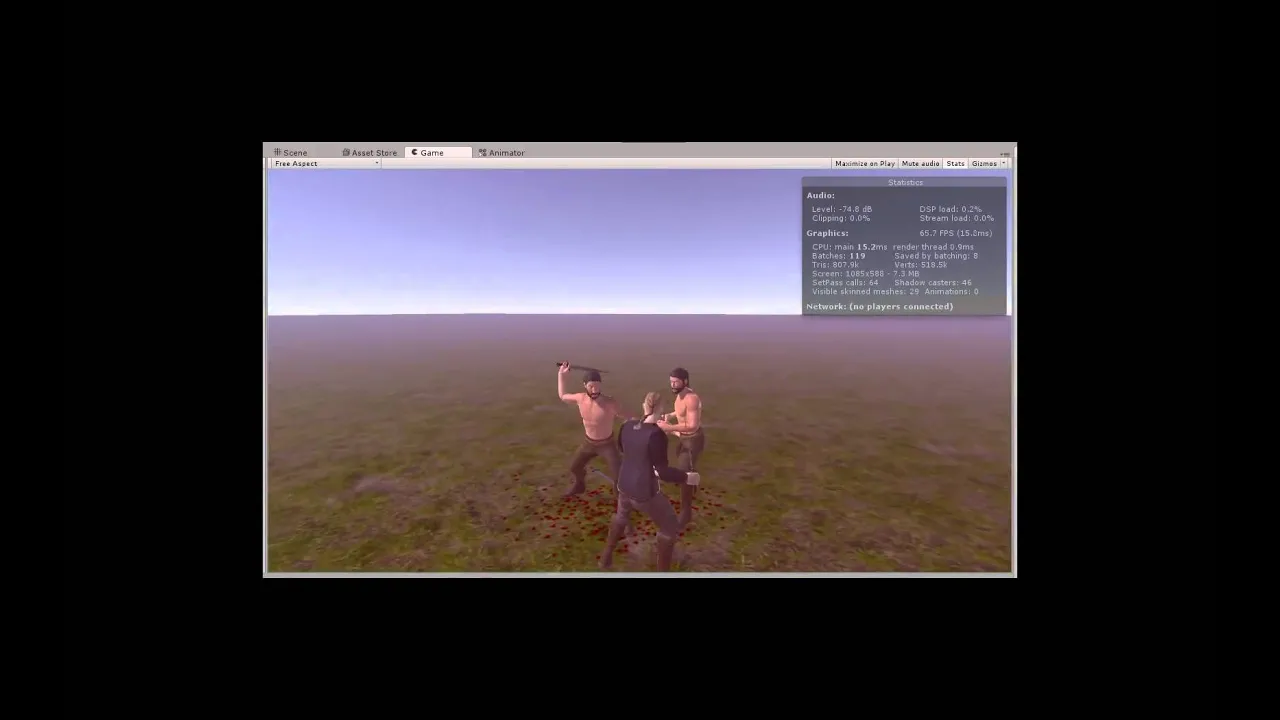Image resolution: width=1280 pixels, height=720 pixels.
Task: Open the Asset Store tab
Action: coord(369,153)
